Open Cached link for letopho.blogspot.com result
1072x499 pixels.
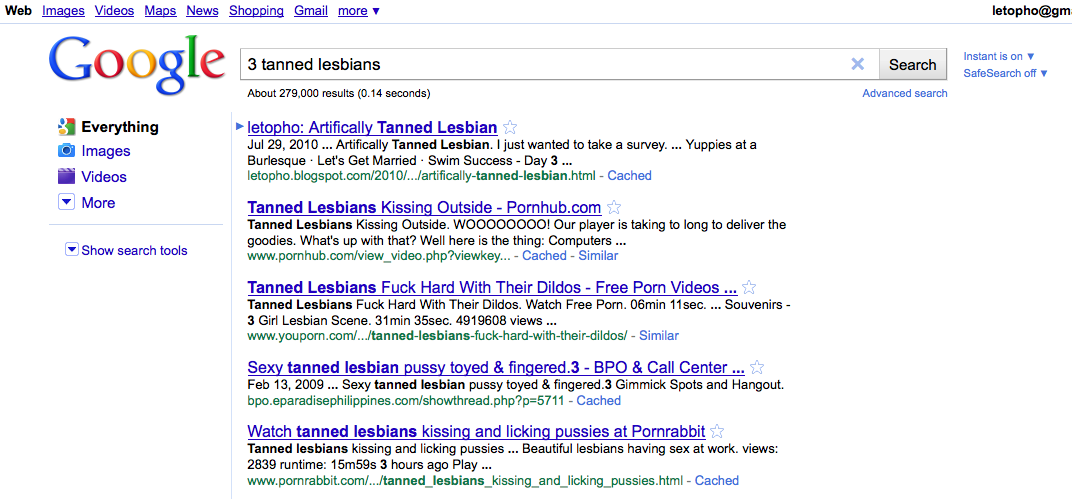coord(630,176)
